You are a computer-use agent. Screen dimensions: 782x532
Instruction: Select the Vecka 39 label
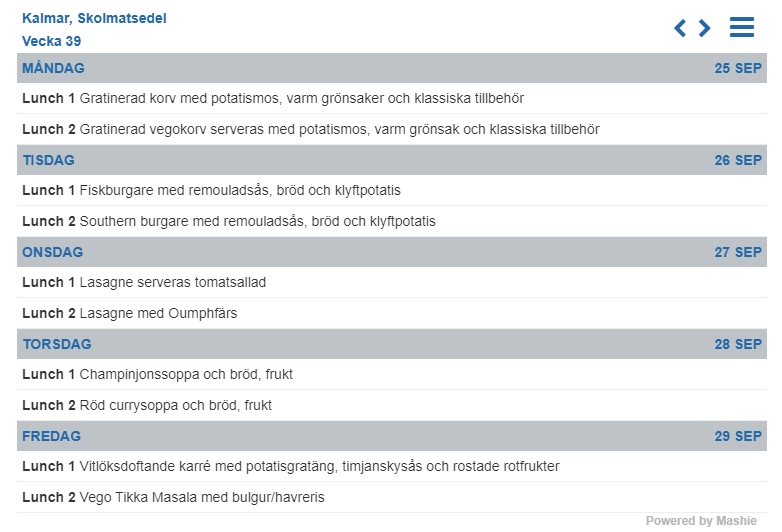tap(52, 41)
